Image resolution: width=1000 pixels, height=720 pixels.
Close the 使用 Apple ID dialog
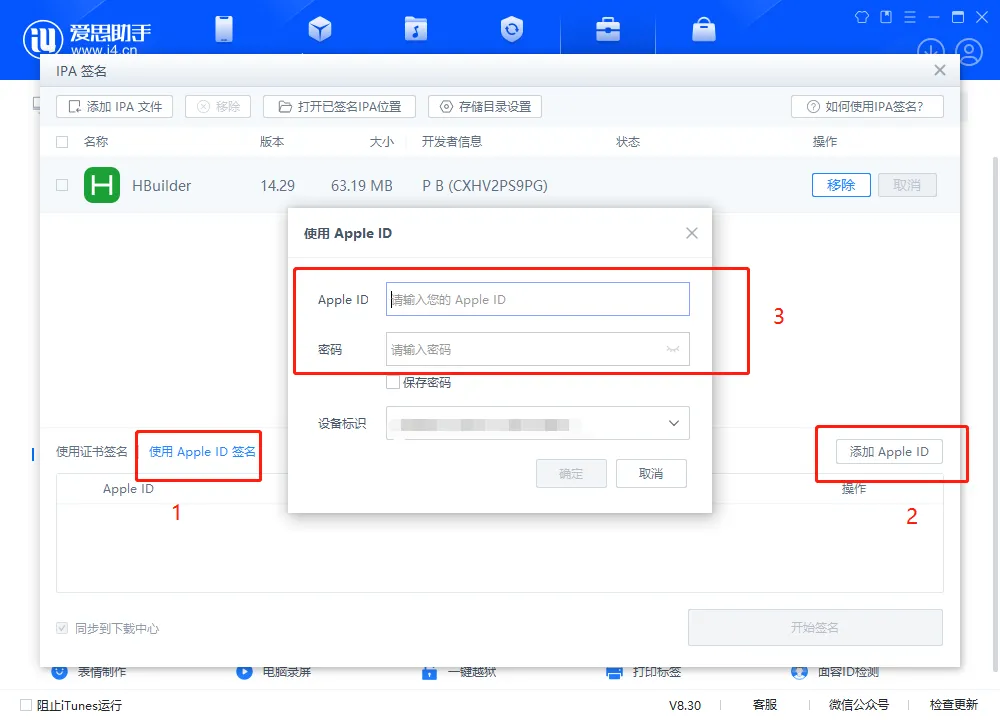click(691, 233)
